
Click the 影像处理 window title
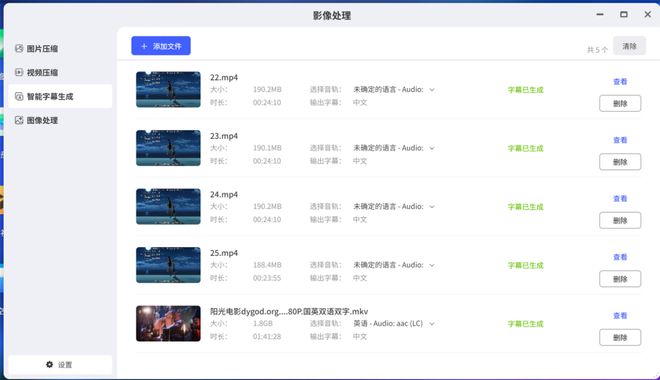(x=332, y=16)
